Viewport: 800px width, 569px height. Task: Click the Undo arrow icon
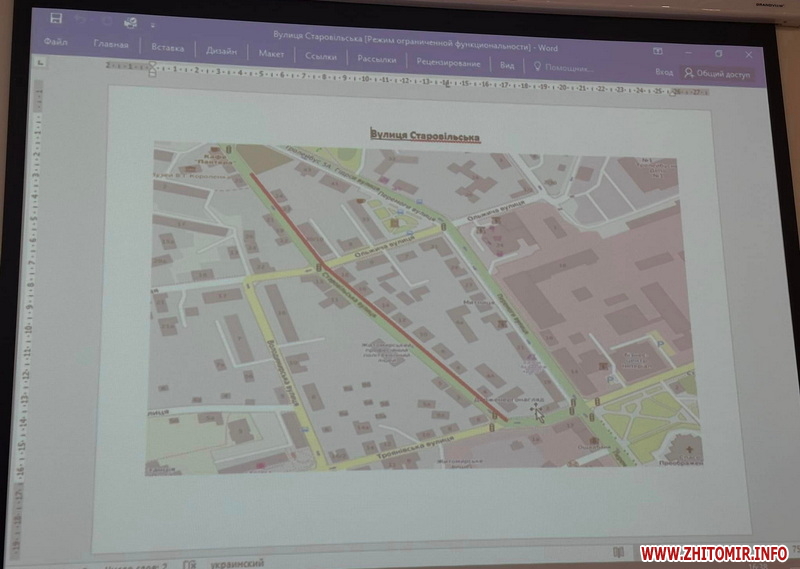(x=82, y=19)
